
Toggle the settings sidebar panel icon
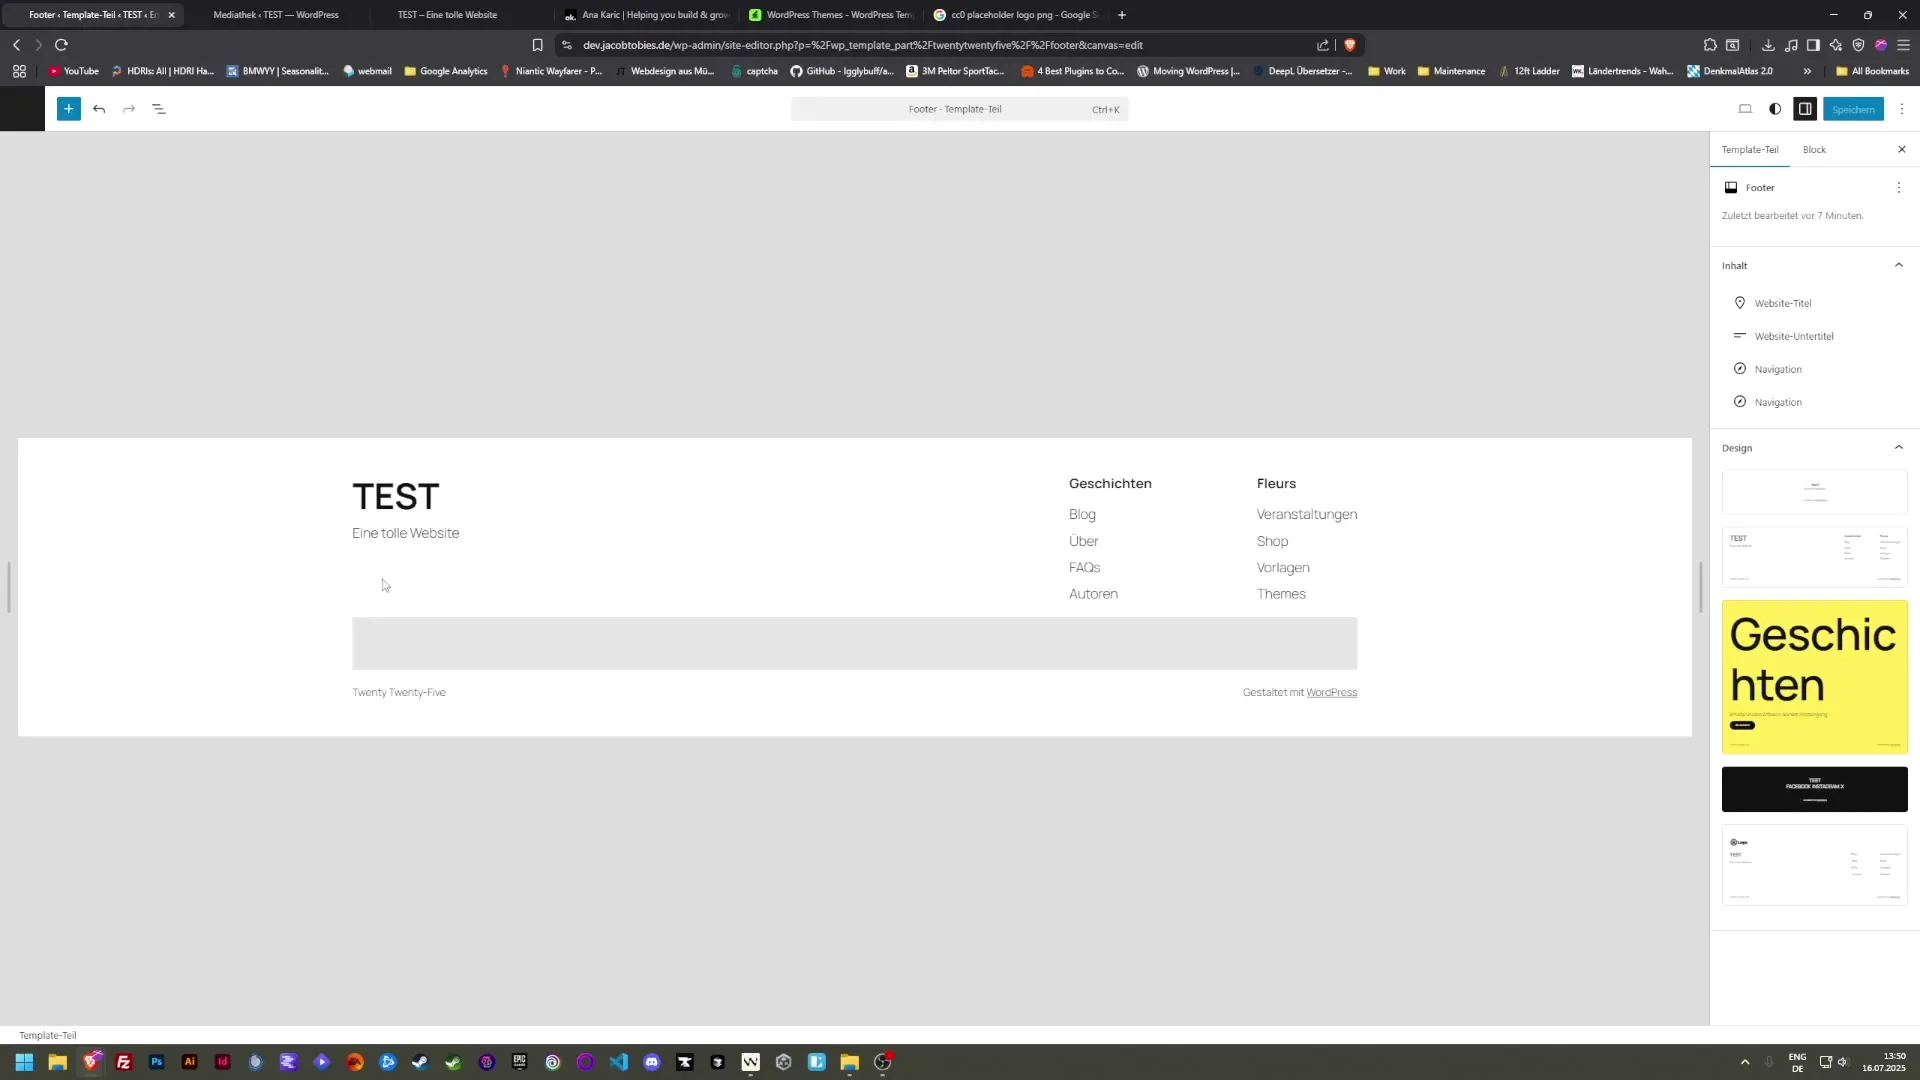tap(1805, 109)
